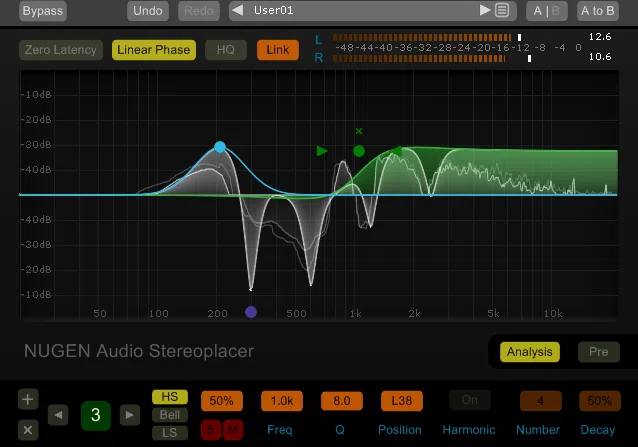
Task: Click NUGEN Audio Stereoplacer title
Action: coord(139,351)
